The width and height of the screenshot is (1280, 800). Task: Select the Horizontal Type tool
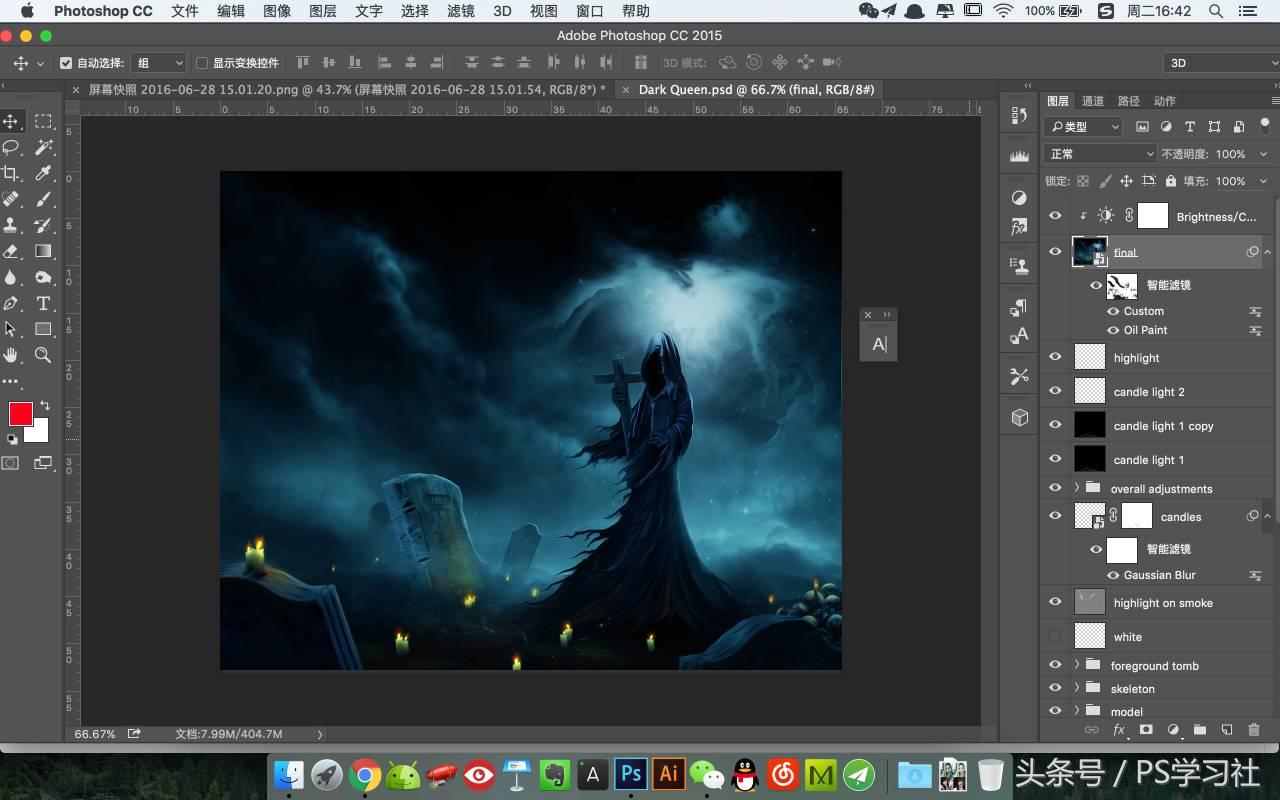pyautogui.click(x=42, y=303)
